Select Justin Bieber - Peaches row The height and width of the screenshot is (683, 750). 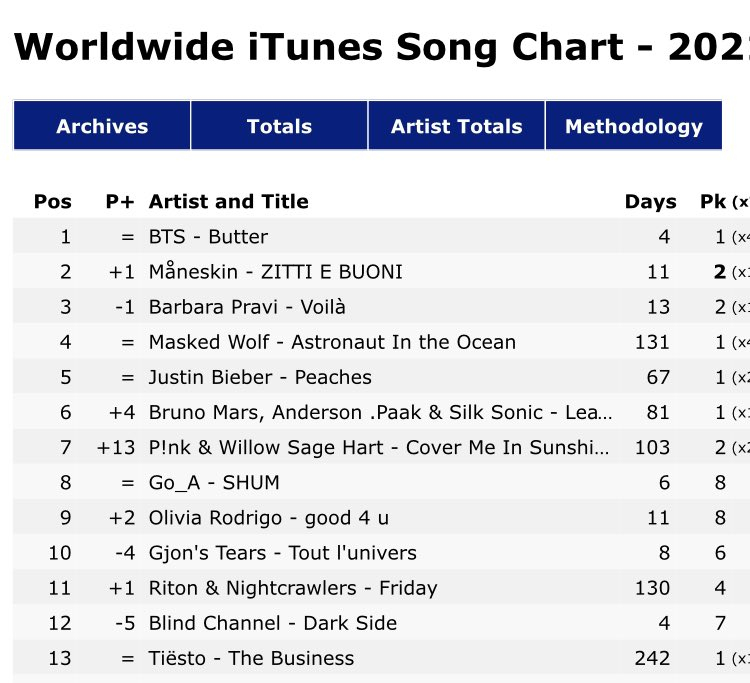(260, 377)
